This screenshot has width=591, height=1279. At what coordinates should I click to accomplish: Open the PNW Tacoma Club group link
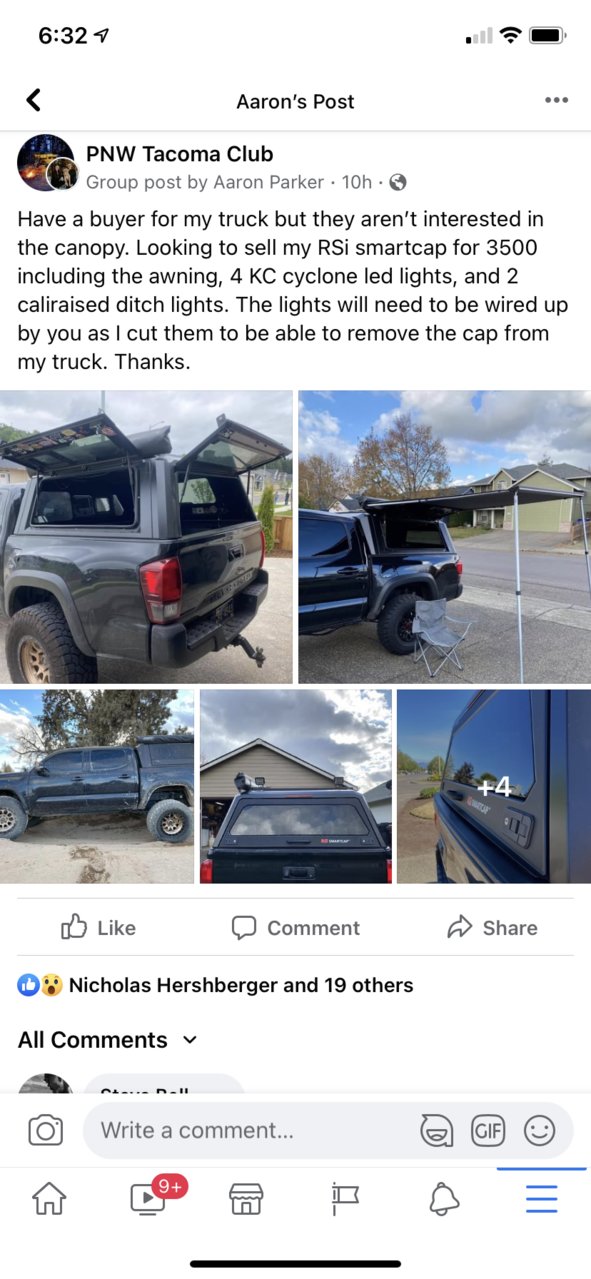(x=179, y=154)
